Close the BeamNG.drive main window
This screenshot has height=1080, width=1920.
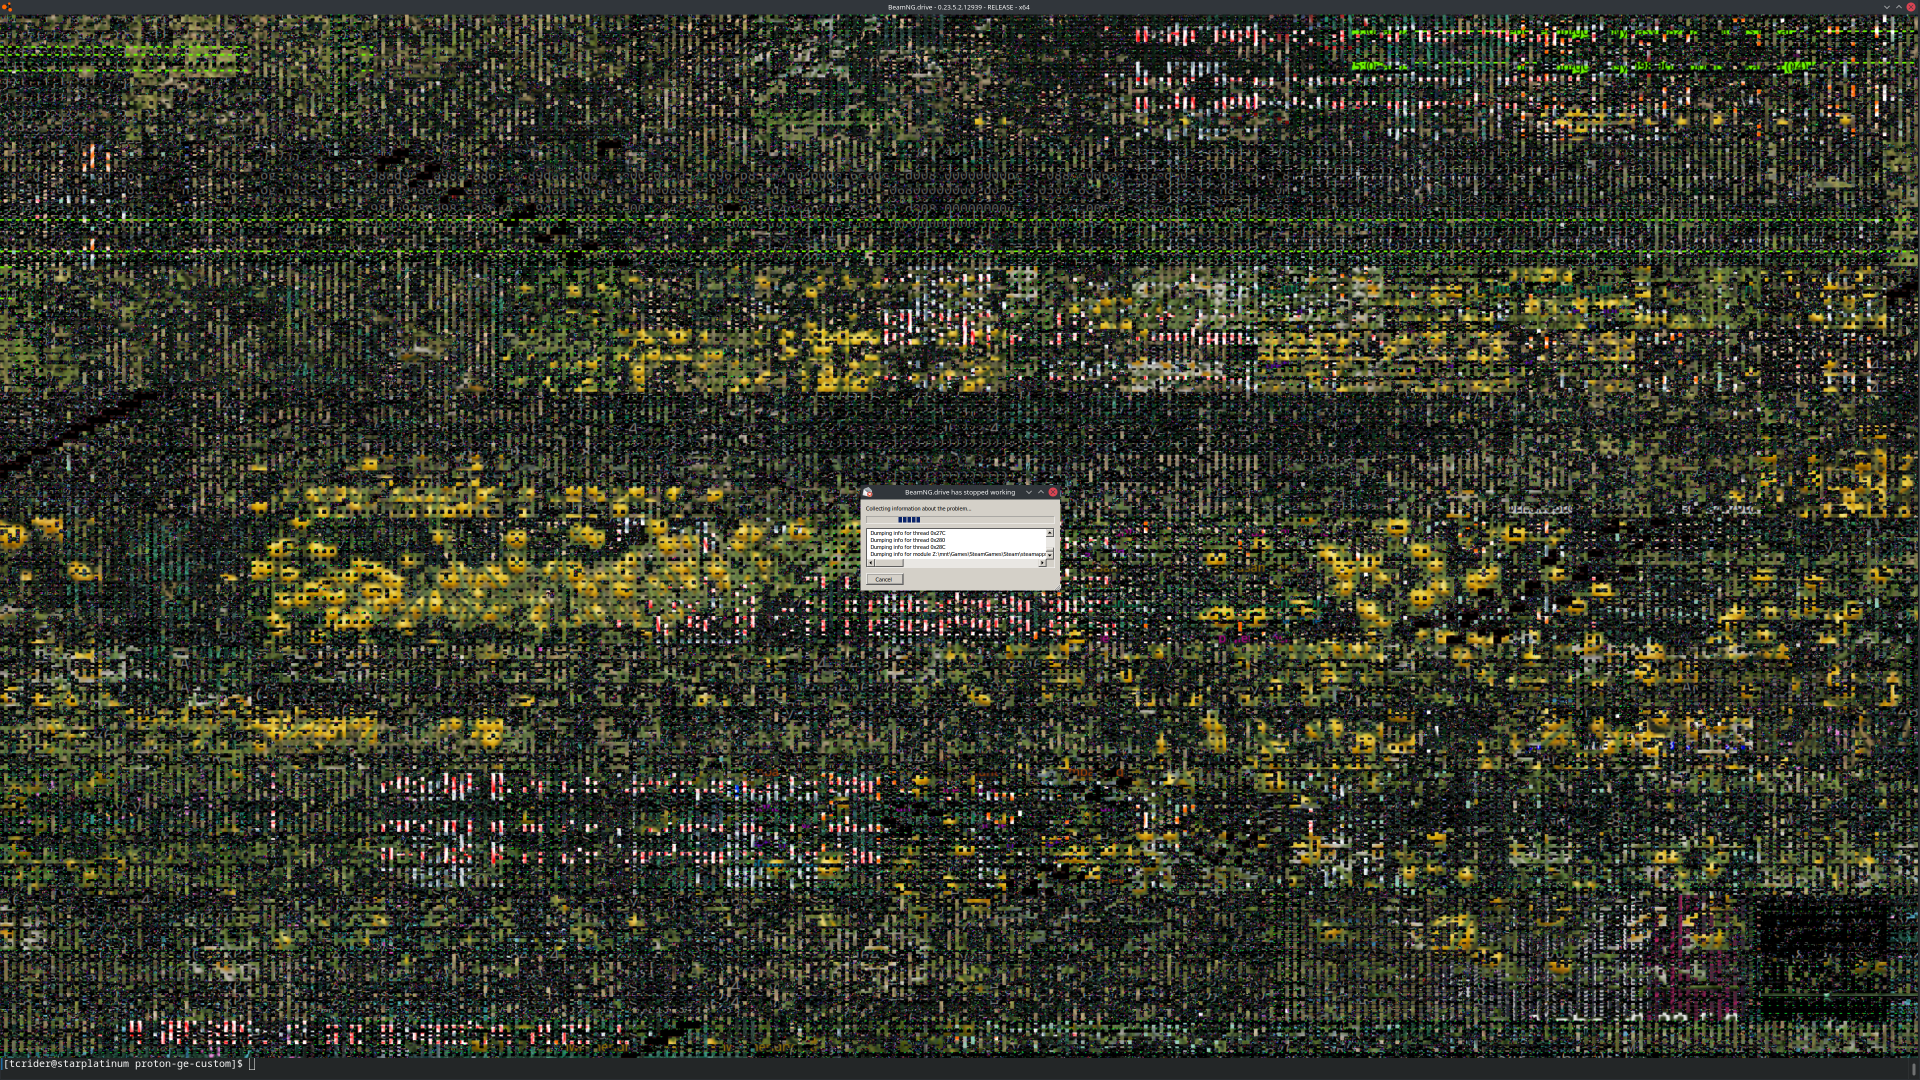tap(1911, 7)
